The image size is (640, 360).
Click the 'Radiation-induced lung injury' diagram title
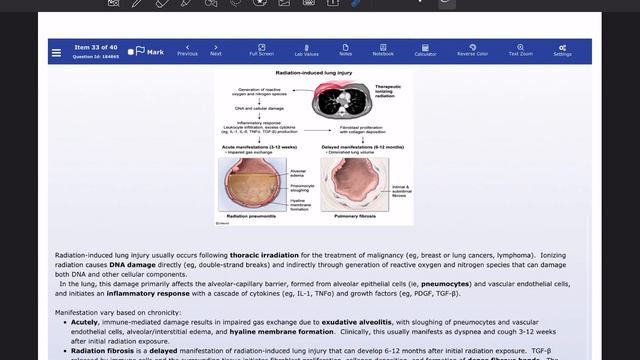tap(313, 73)
